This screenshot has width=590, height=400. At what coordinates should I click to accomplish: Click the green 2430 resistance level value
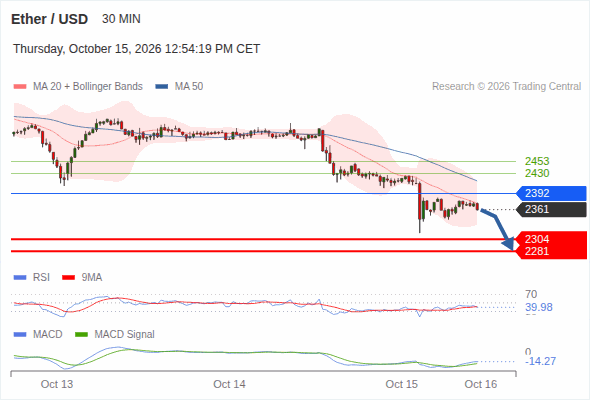[x=537, y=173]
